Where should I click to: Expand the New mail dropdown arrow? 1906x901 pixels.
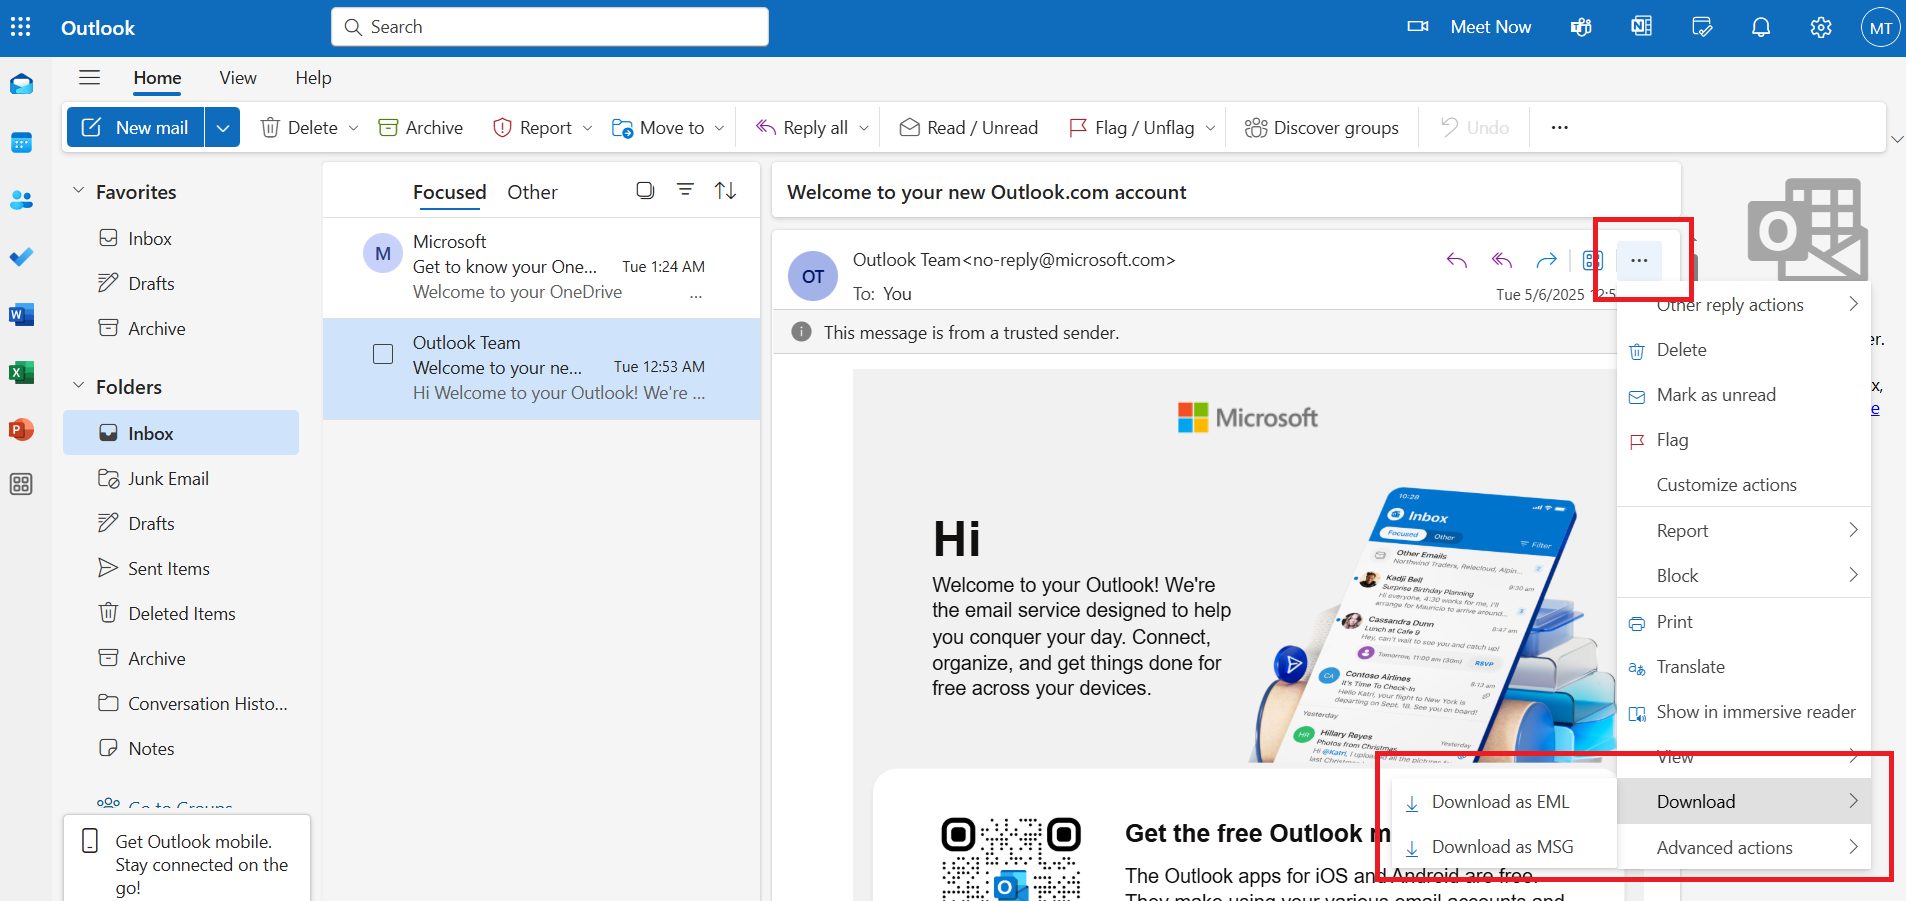point(223,127)
